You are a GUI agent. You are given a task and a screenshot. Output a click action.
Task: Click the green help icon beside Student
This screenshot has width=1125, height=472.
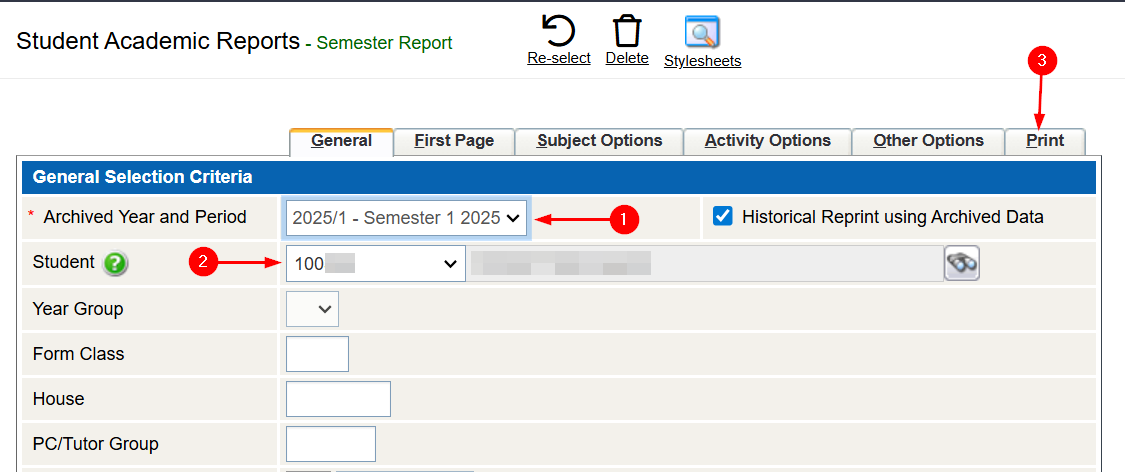pos(117,263)
